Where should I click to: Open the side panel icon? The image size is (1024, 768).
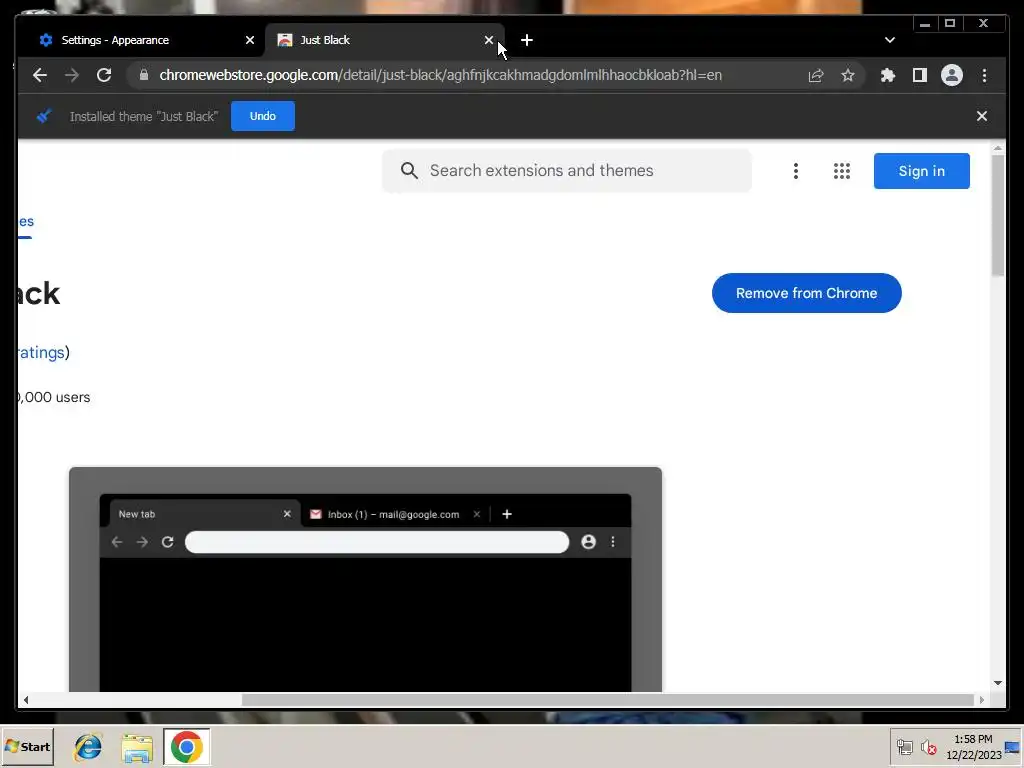tap(920, 75)
